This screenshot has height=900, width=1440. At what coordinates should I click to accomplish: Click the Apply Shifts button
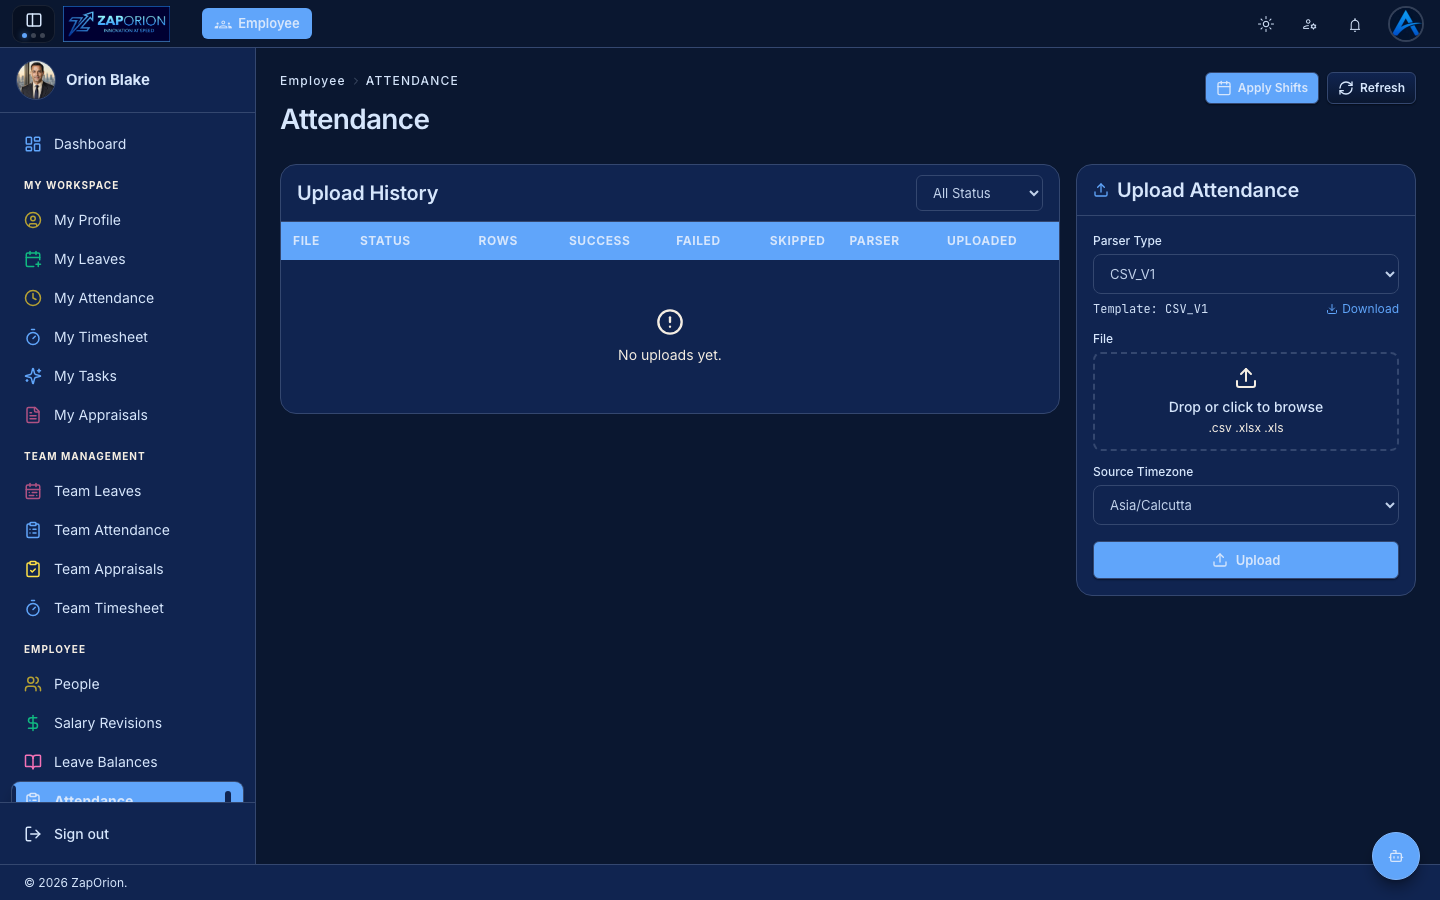coord(1262,88)
